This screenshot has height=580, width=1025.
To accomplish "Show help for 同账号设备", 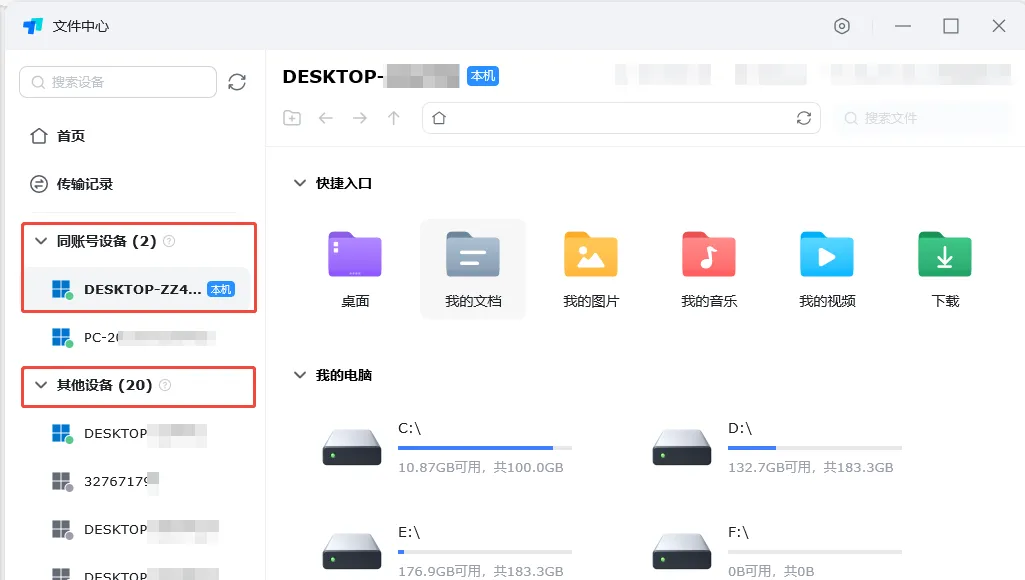I will coord(169,241).
